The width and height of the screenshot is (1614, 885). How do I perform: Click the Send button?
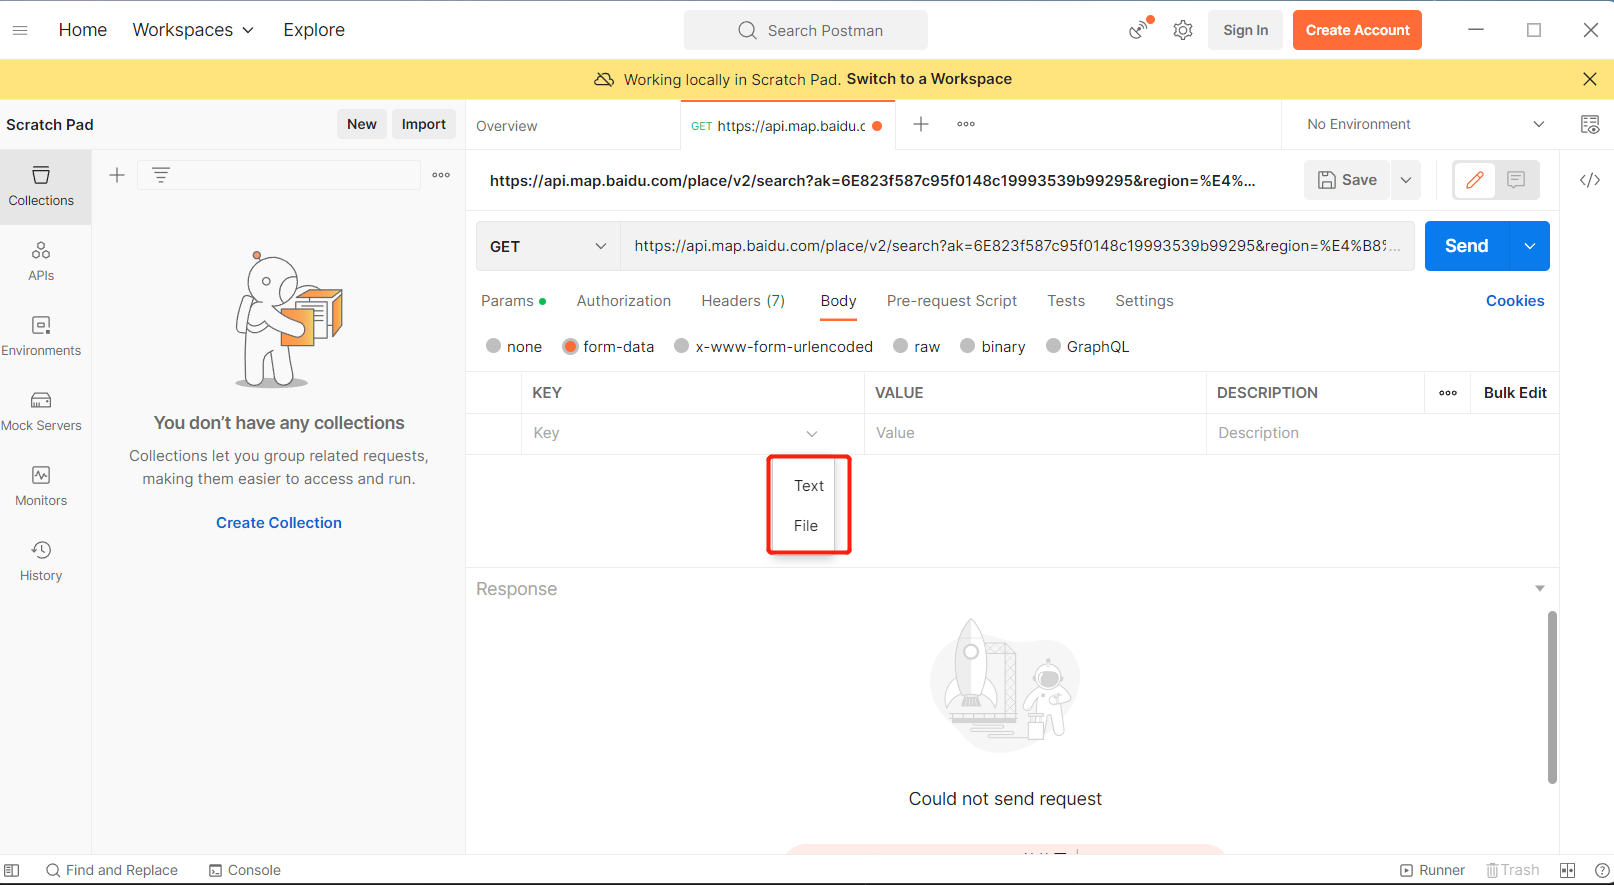coord(1467,246)
